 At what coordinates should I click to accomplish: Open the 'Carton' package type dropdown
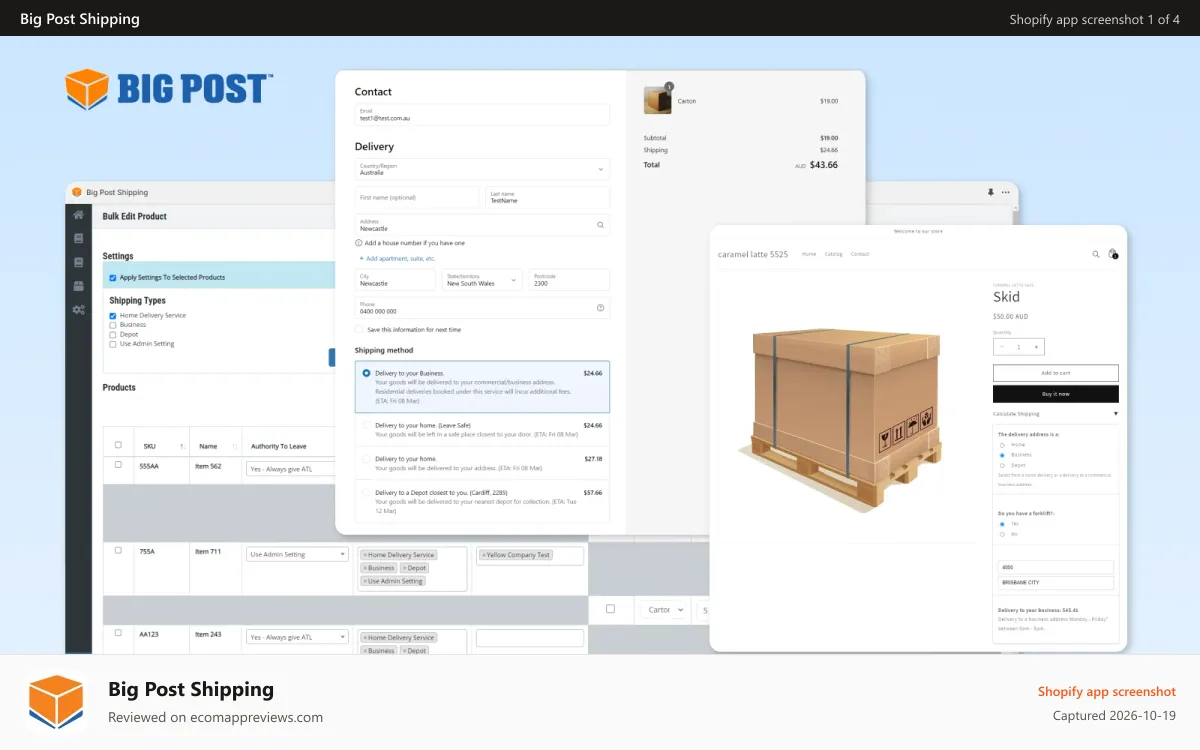point(665,609)
